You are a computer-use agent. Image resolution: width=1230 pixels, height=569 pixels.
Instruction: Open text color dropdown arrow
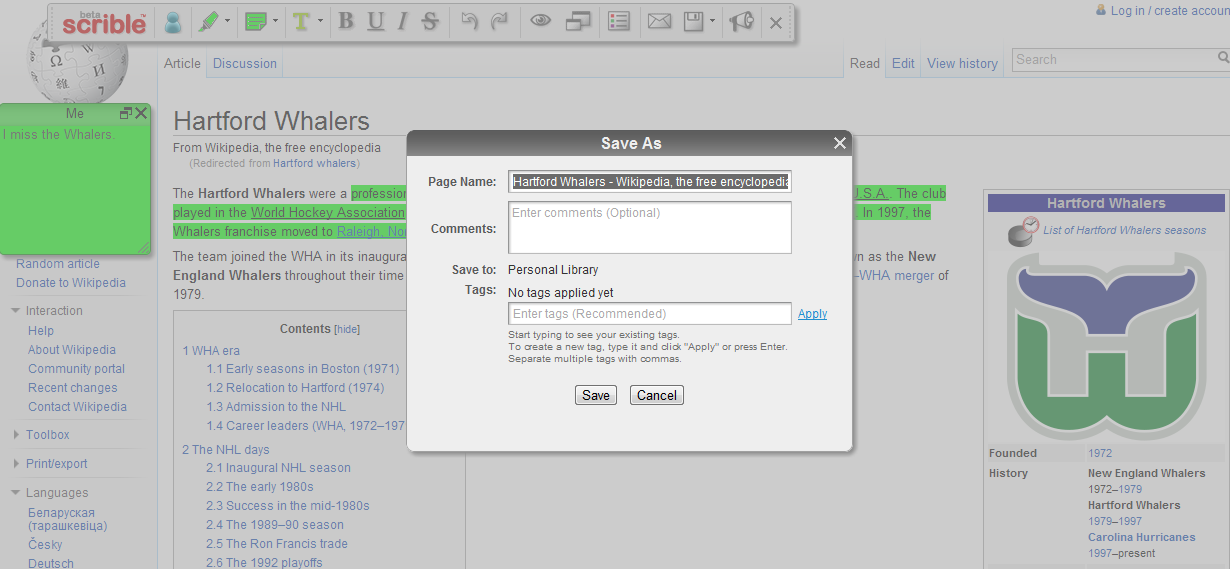(321, 21)
